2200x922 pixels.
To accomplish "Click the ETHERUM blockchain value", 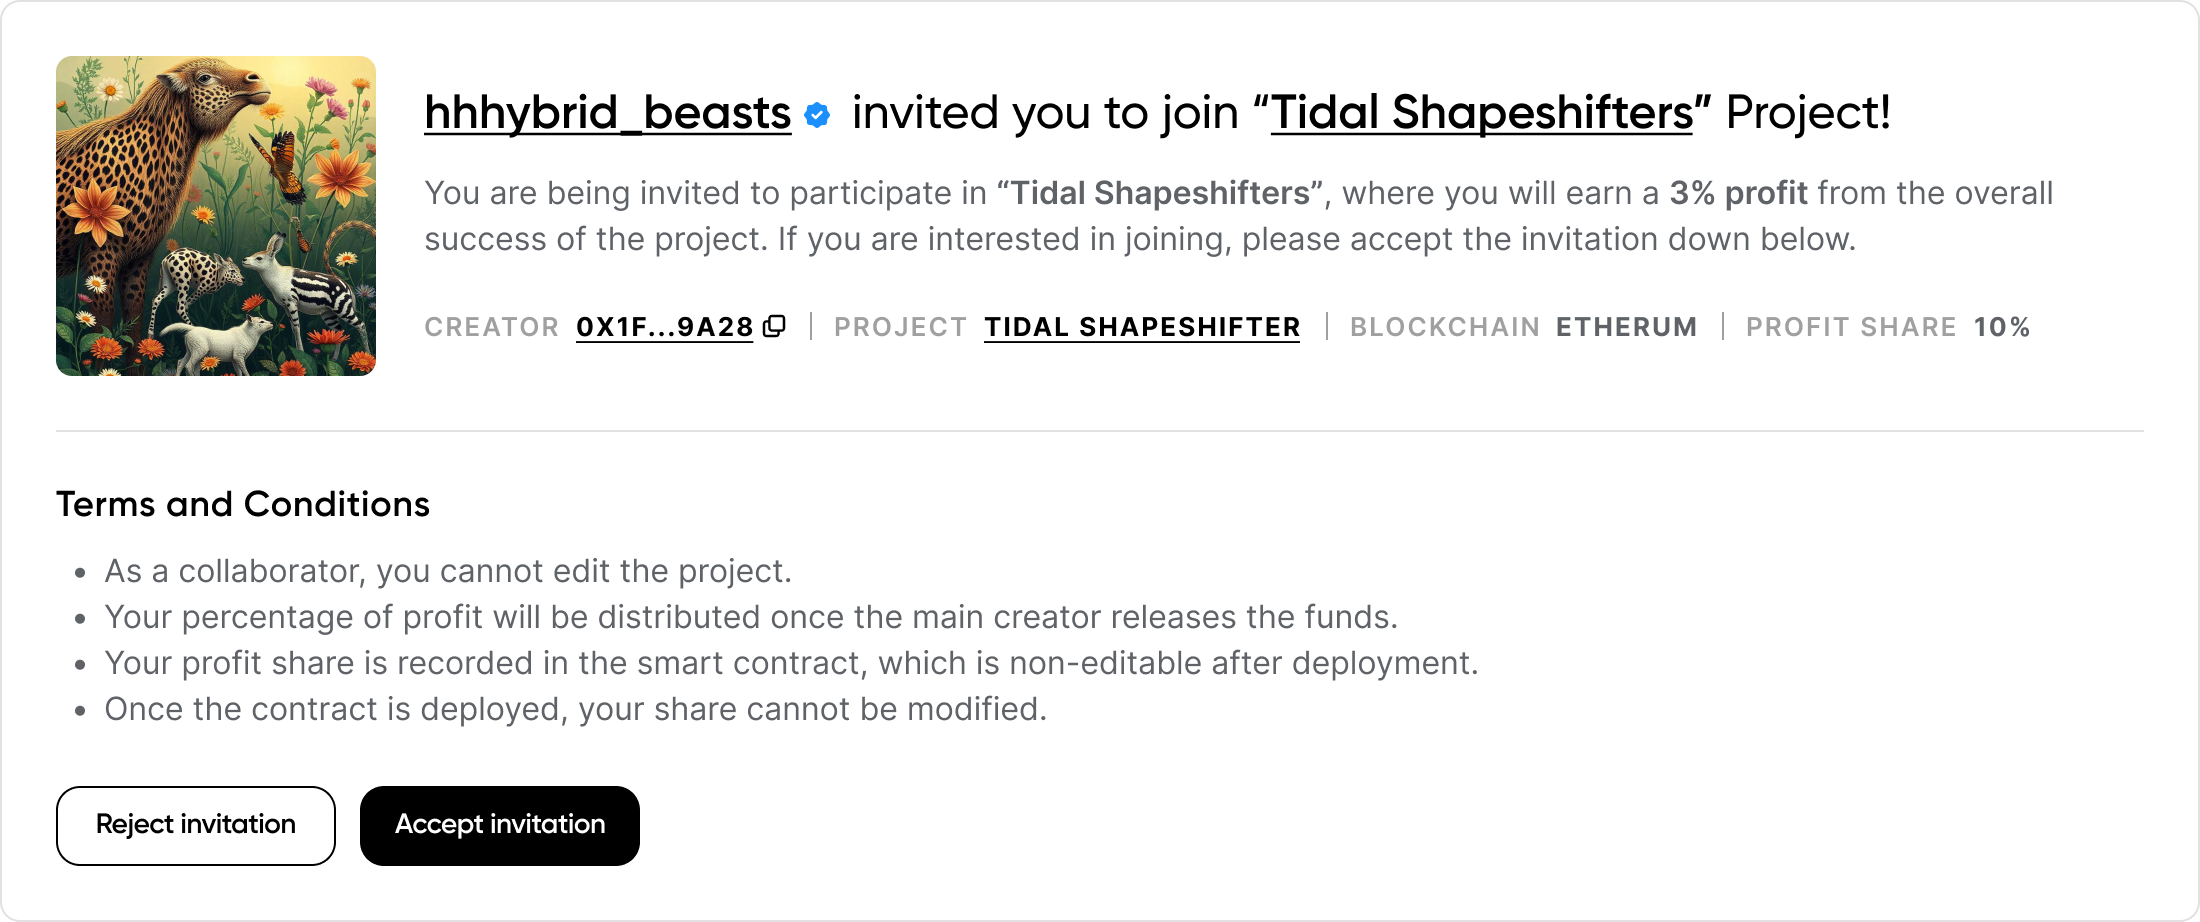I will click(x=1626, y=327).
